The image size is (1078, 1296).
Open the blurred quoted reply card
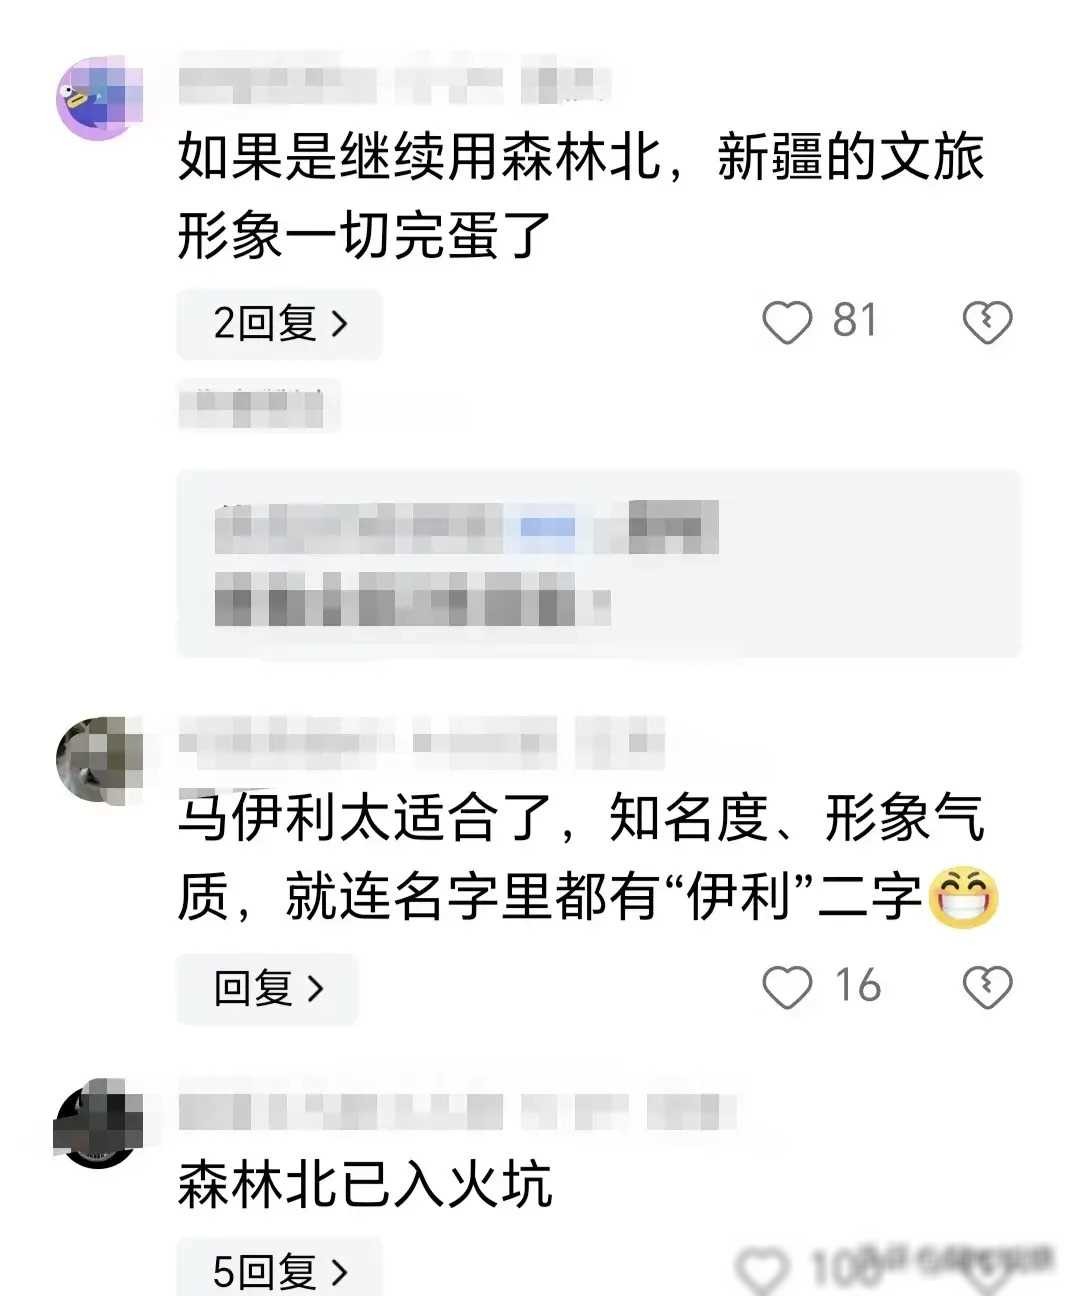point(598,563)
